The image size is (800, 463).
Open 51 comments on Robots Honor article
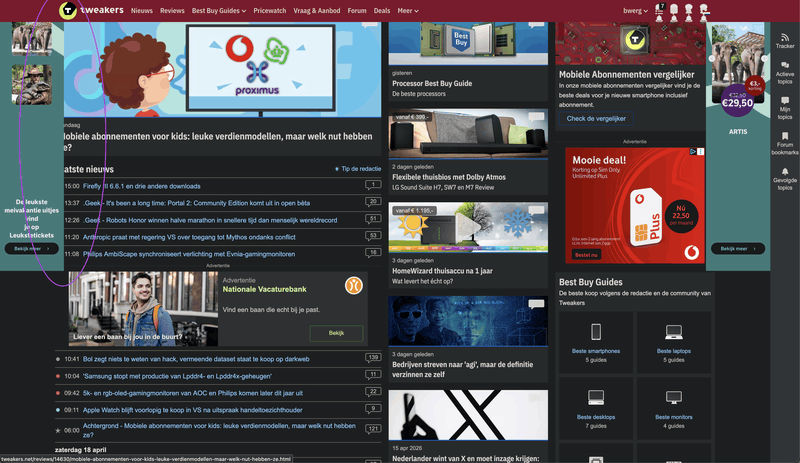(373, 219)
